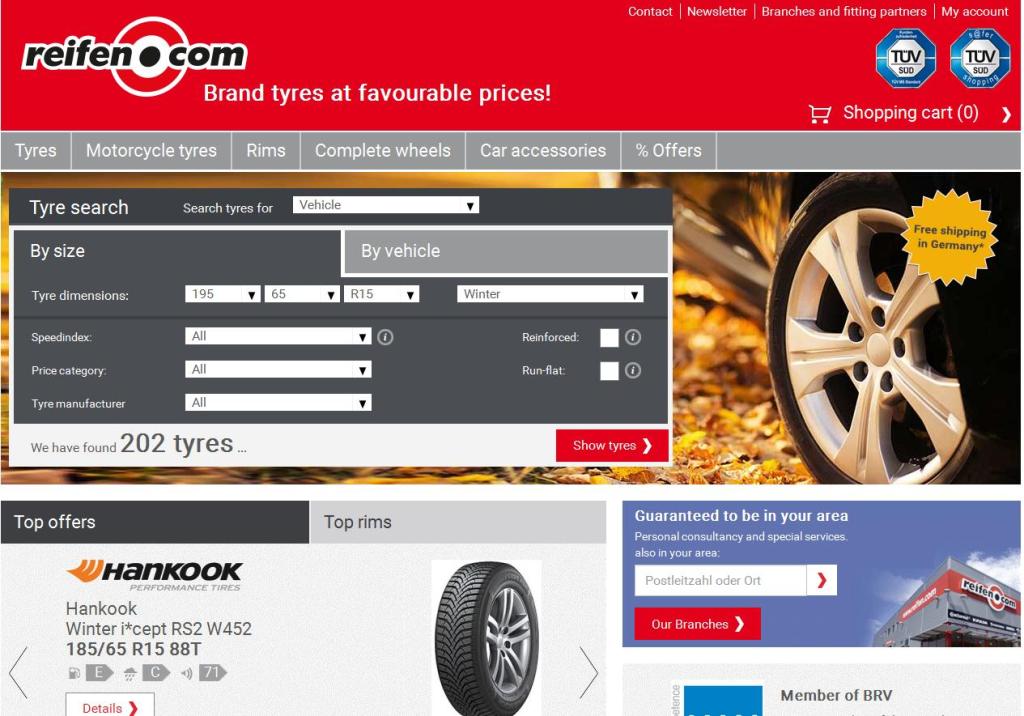
Task: Open Search tyres for Vehicle dropdown
Action: [x=385, y=205]
